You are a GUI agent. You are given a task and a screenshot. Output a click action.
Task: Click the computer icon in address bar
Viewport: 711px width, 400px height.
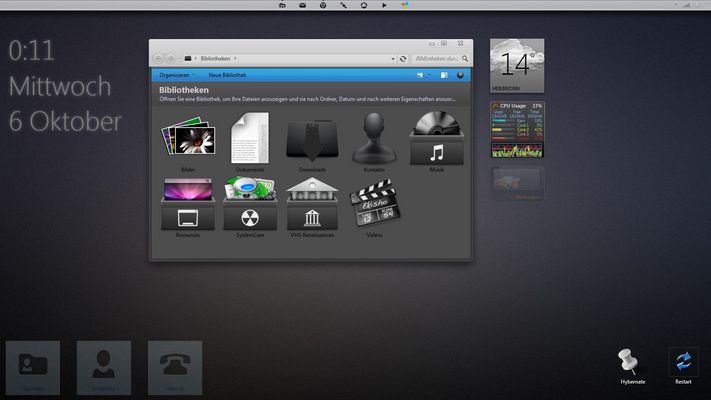[188, 59]
